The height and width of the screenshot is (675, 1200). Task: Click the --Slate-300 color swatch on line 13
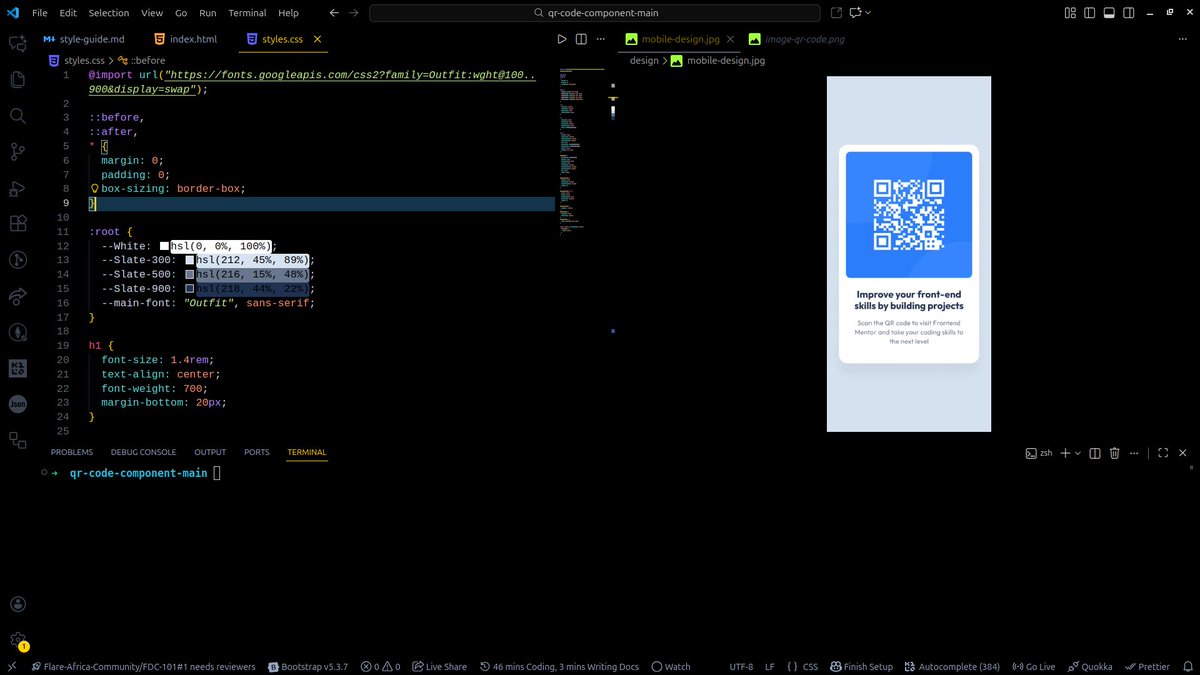coord(190,260)
